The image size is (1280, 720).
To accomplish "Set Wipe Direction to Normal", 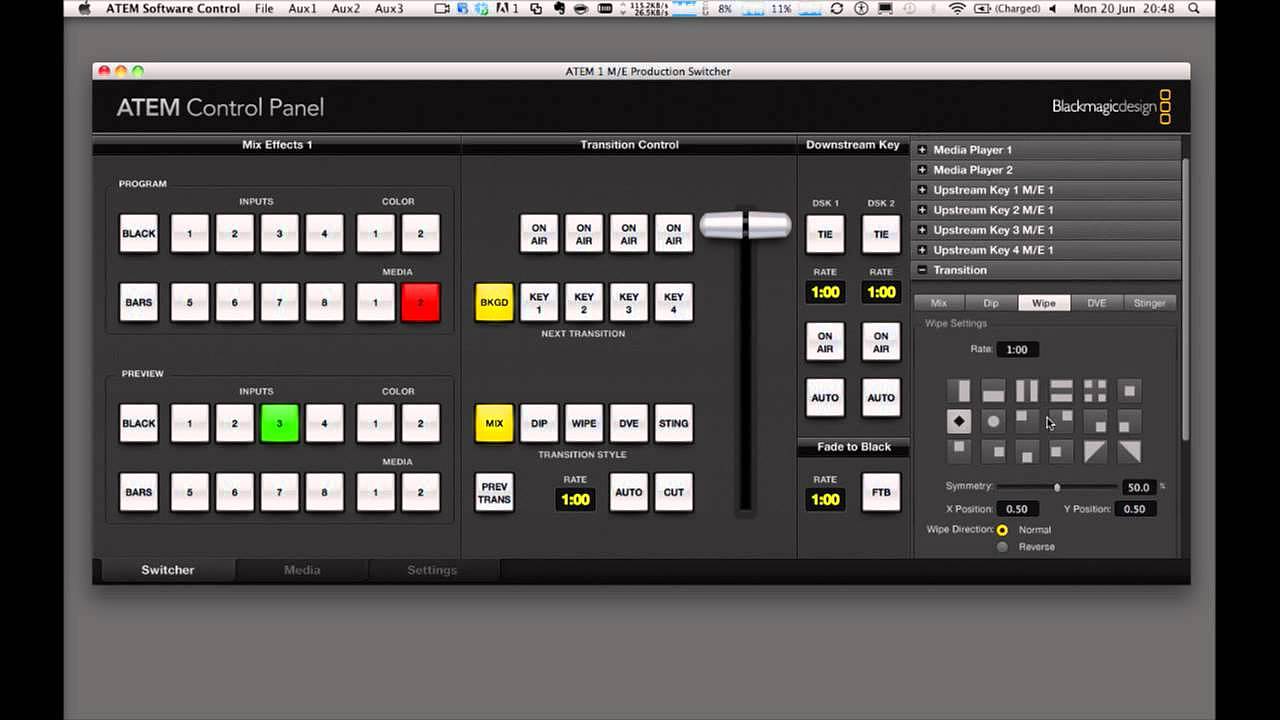I will click(x=1002, y=530).
